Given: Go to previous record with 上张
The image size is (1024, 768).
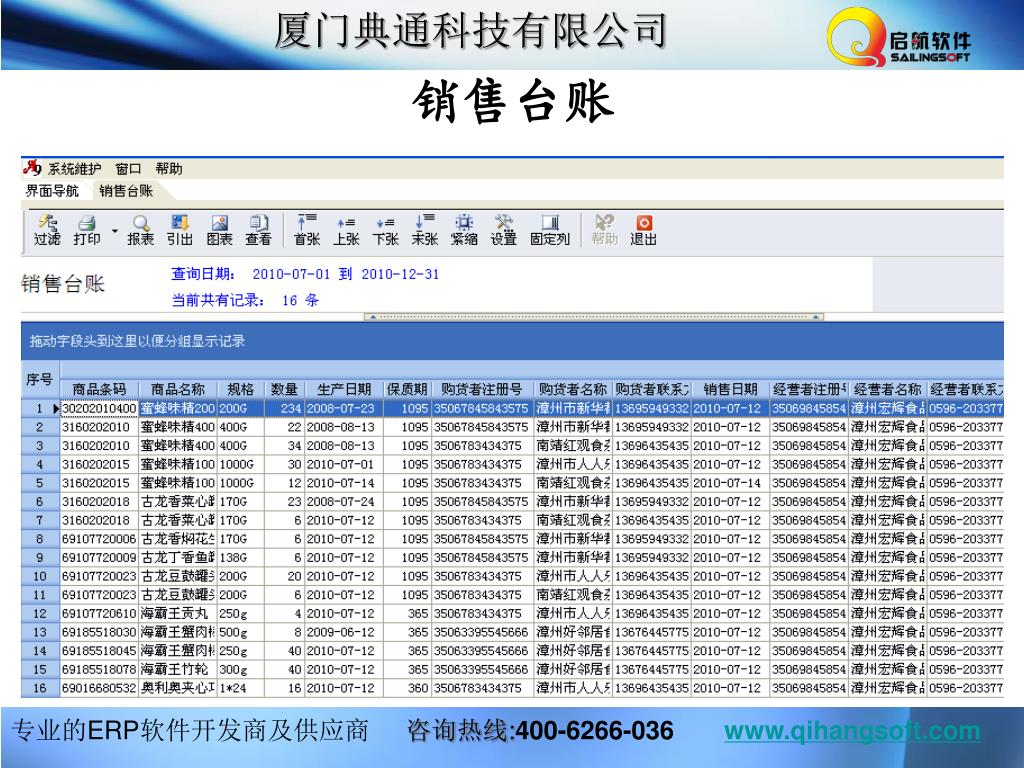Looking at the screenshot, I should click(x=346, y=230).
